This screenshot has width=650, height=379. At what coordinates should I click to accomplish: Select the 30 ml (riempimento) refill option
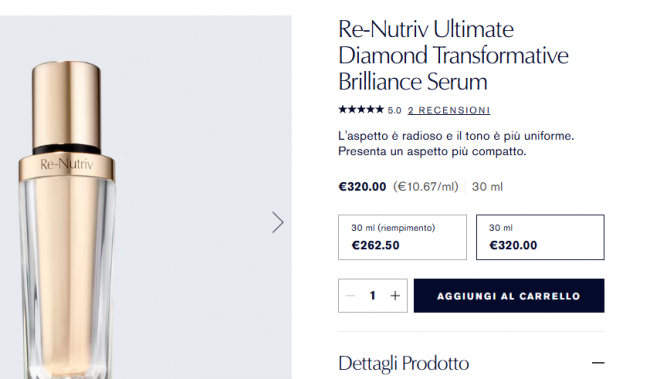(x=402, y=237)
